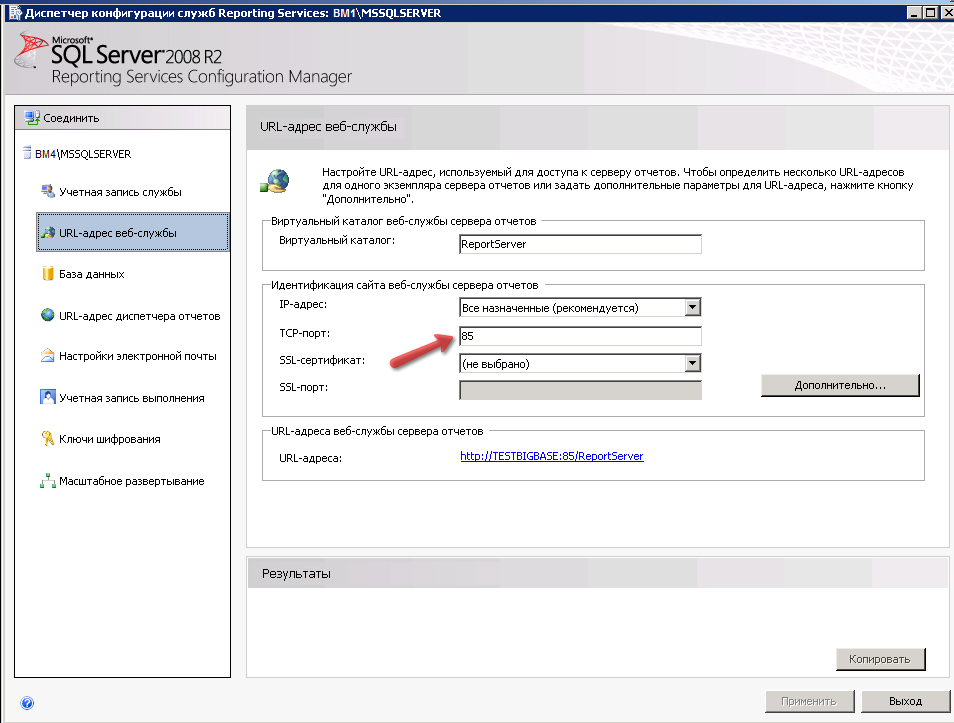Click the execution account icon
The image size is (954, 723).
pyautogui.click(x=47, y=397)
